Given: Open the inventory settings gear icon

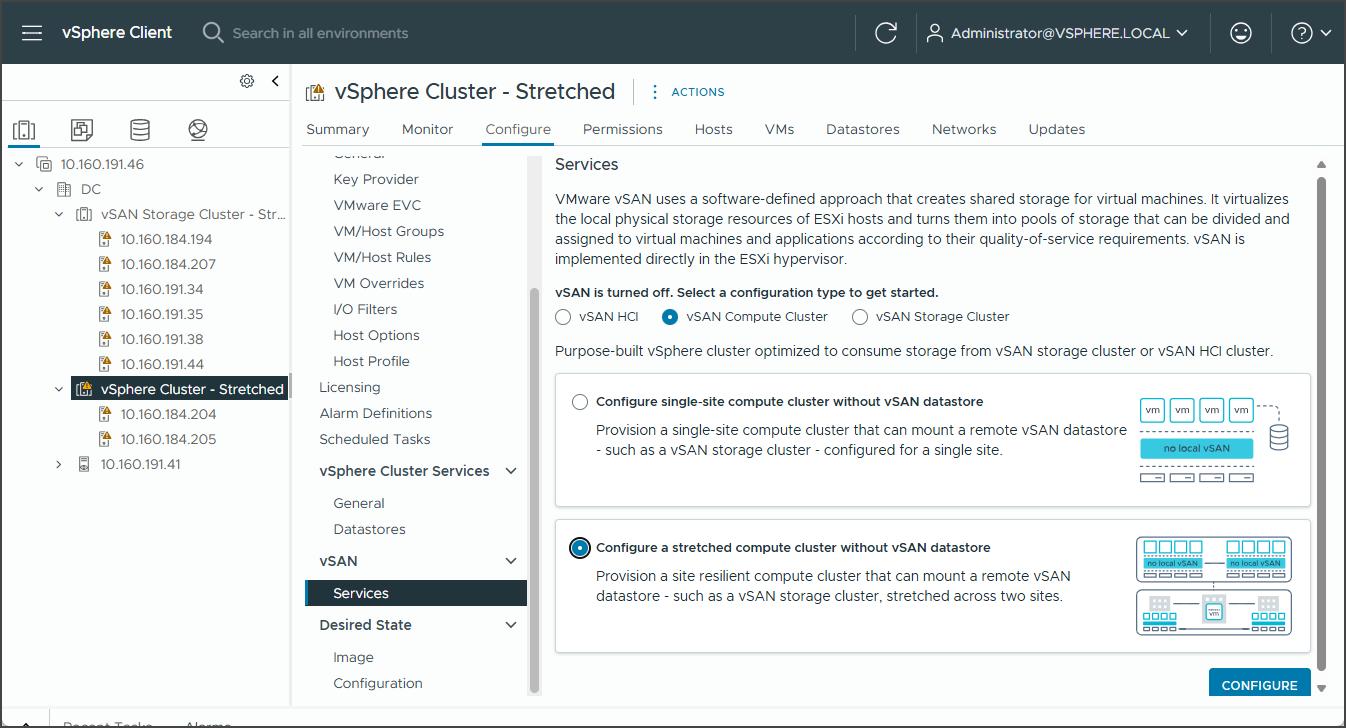Looking at the screenshot, I should point(247,81).
